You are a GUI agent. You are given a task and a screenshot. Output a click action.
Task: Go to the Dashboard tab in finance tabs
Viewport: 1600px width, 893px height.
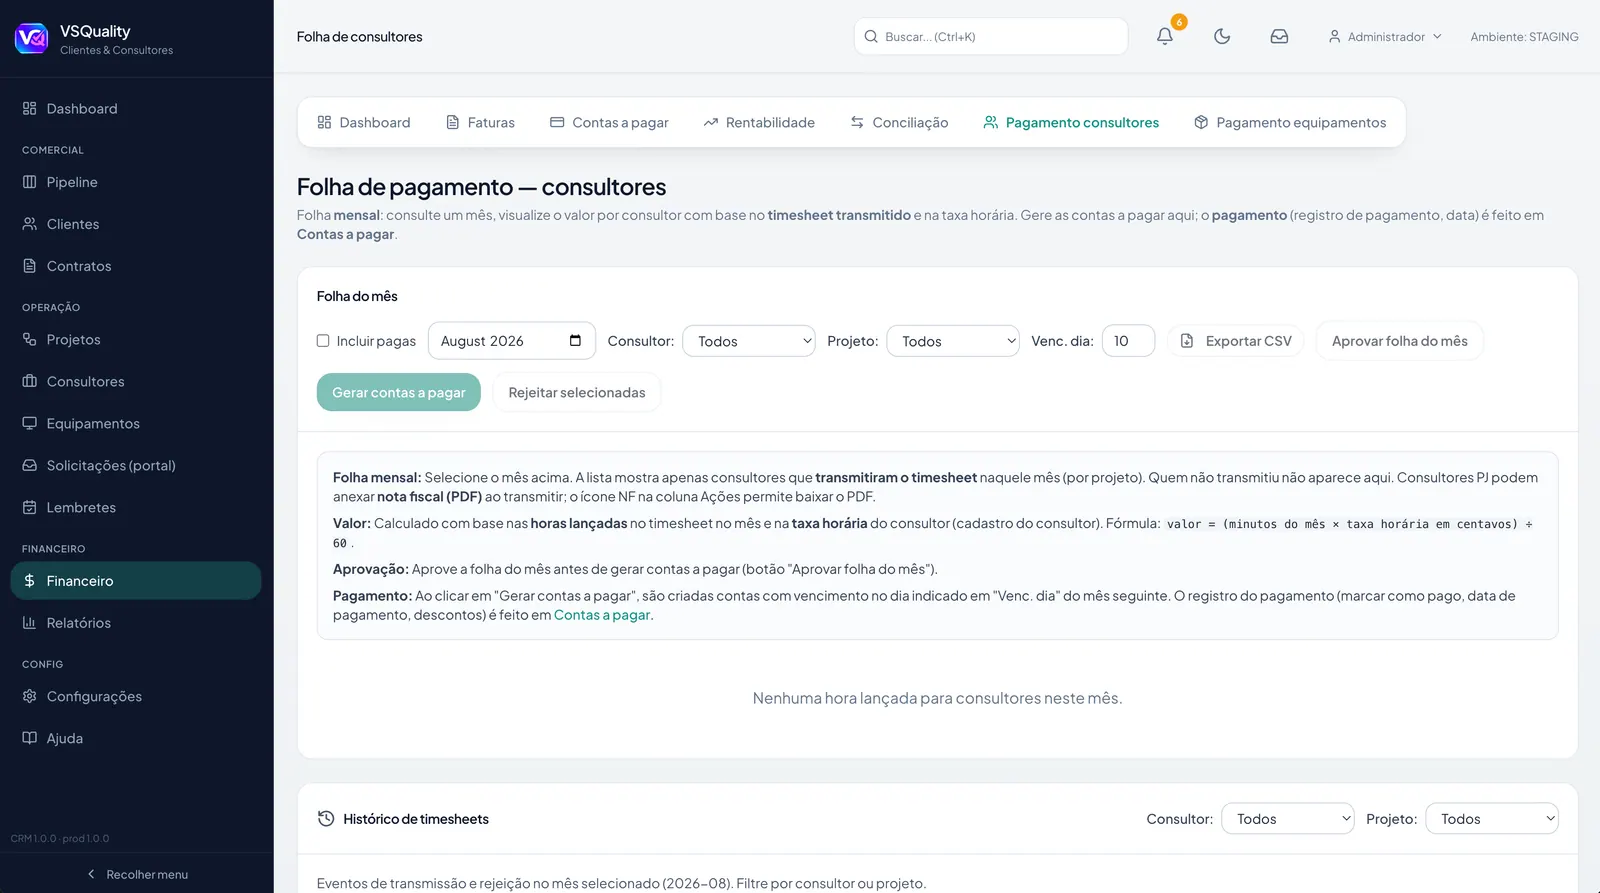tap(364, 123)
